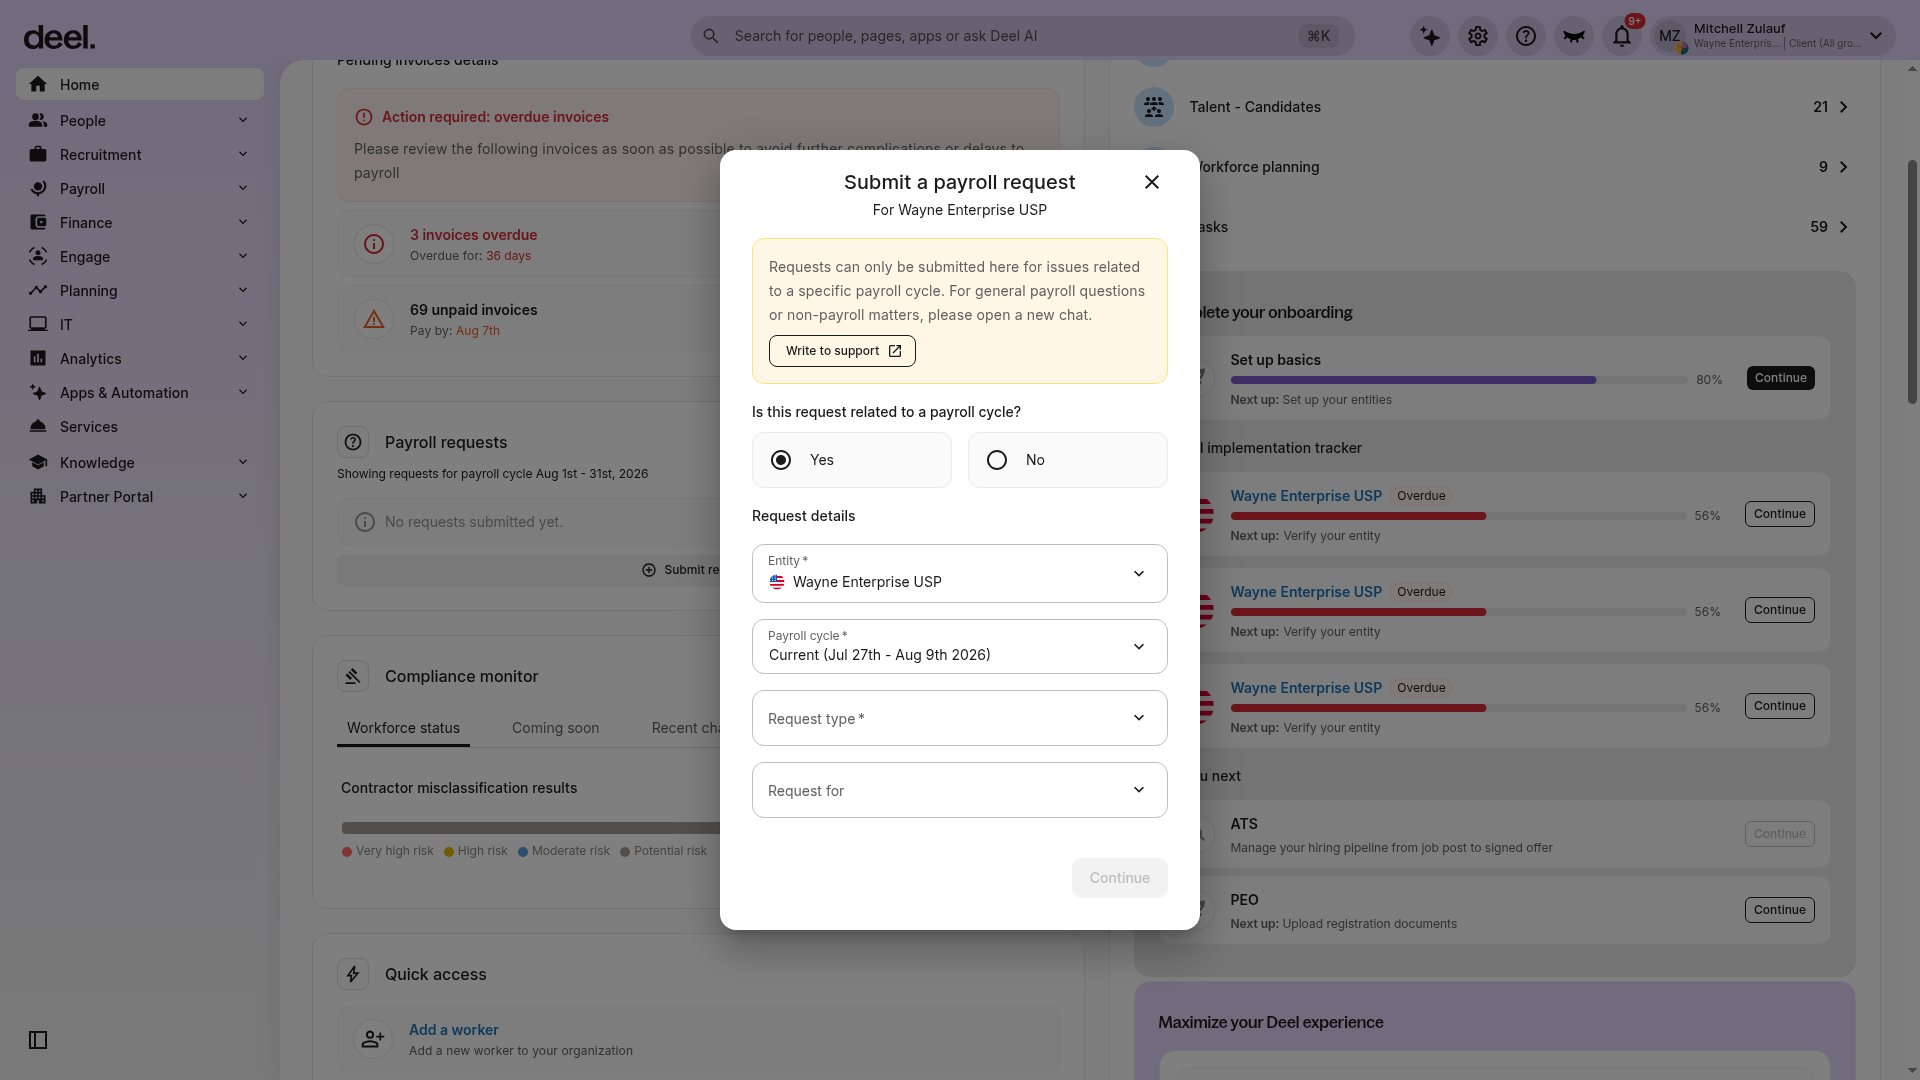This screenshot has height=1080, width=1920.
Task: Click Continue for PEO
Action: click(x=1779, y=910)
